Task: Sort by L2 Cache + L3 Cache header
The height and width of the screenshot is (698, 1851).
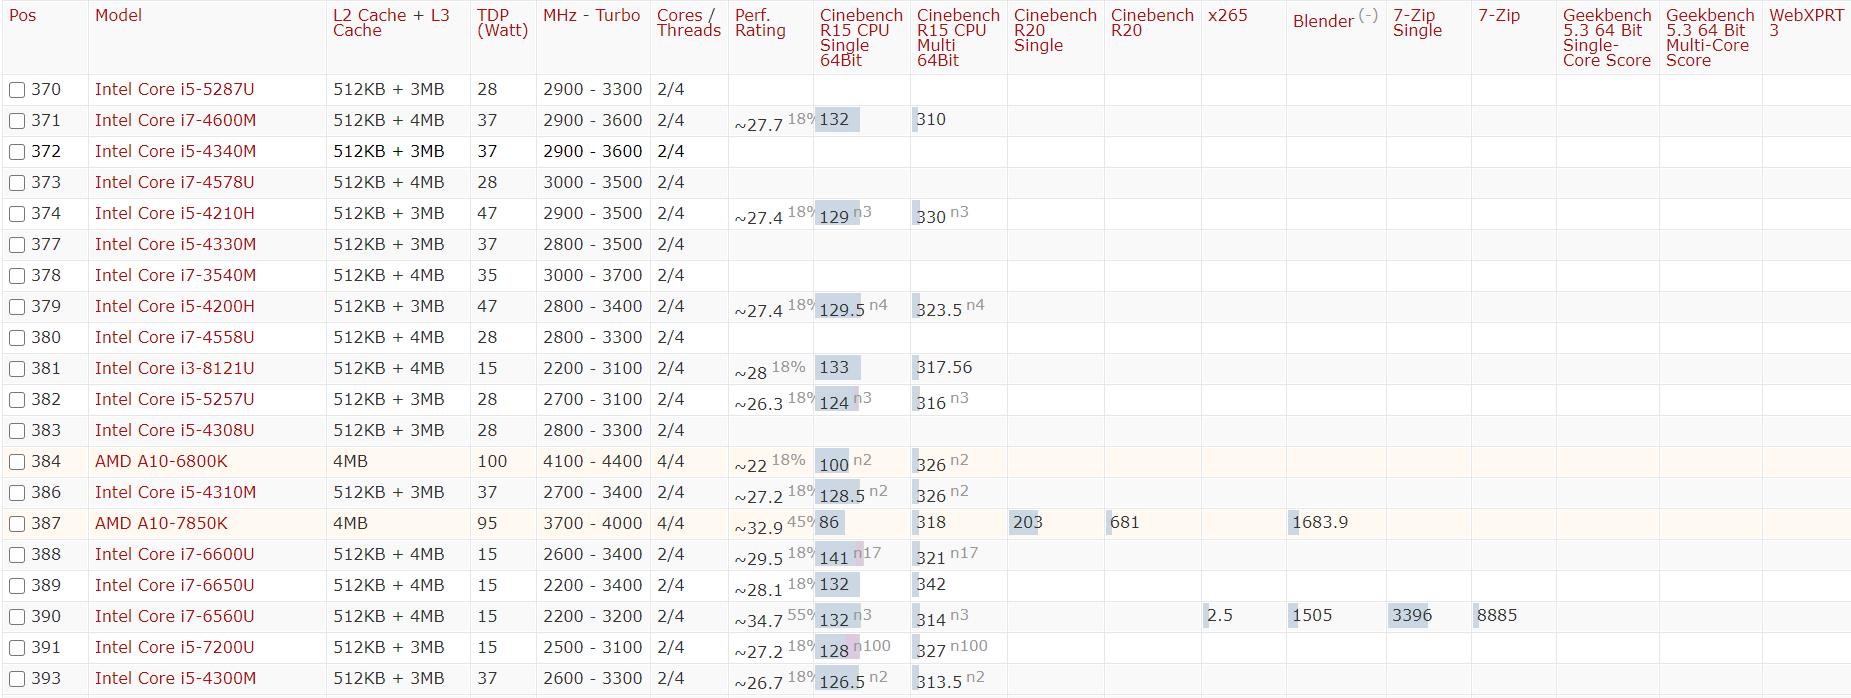Action: [x=391, y=23]
